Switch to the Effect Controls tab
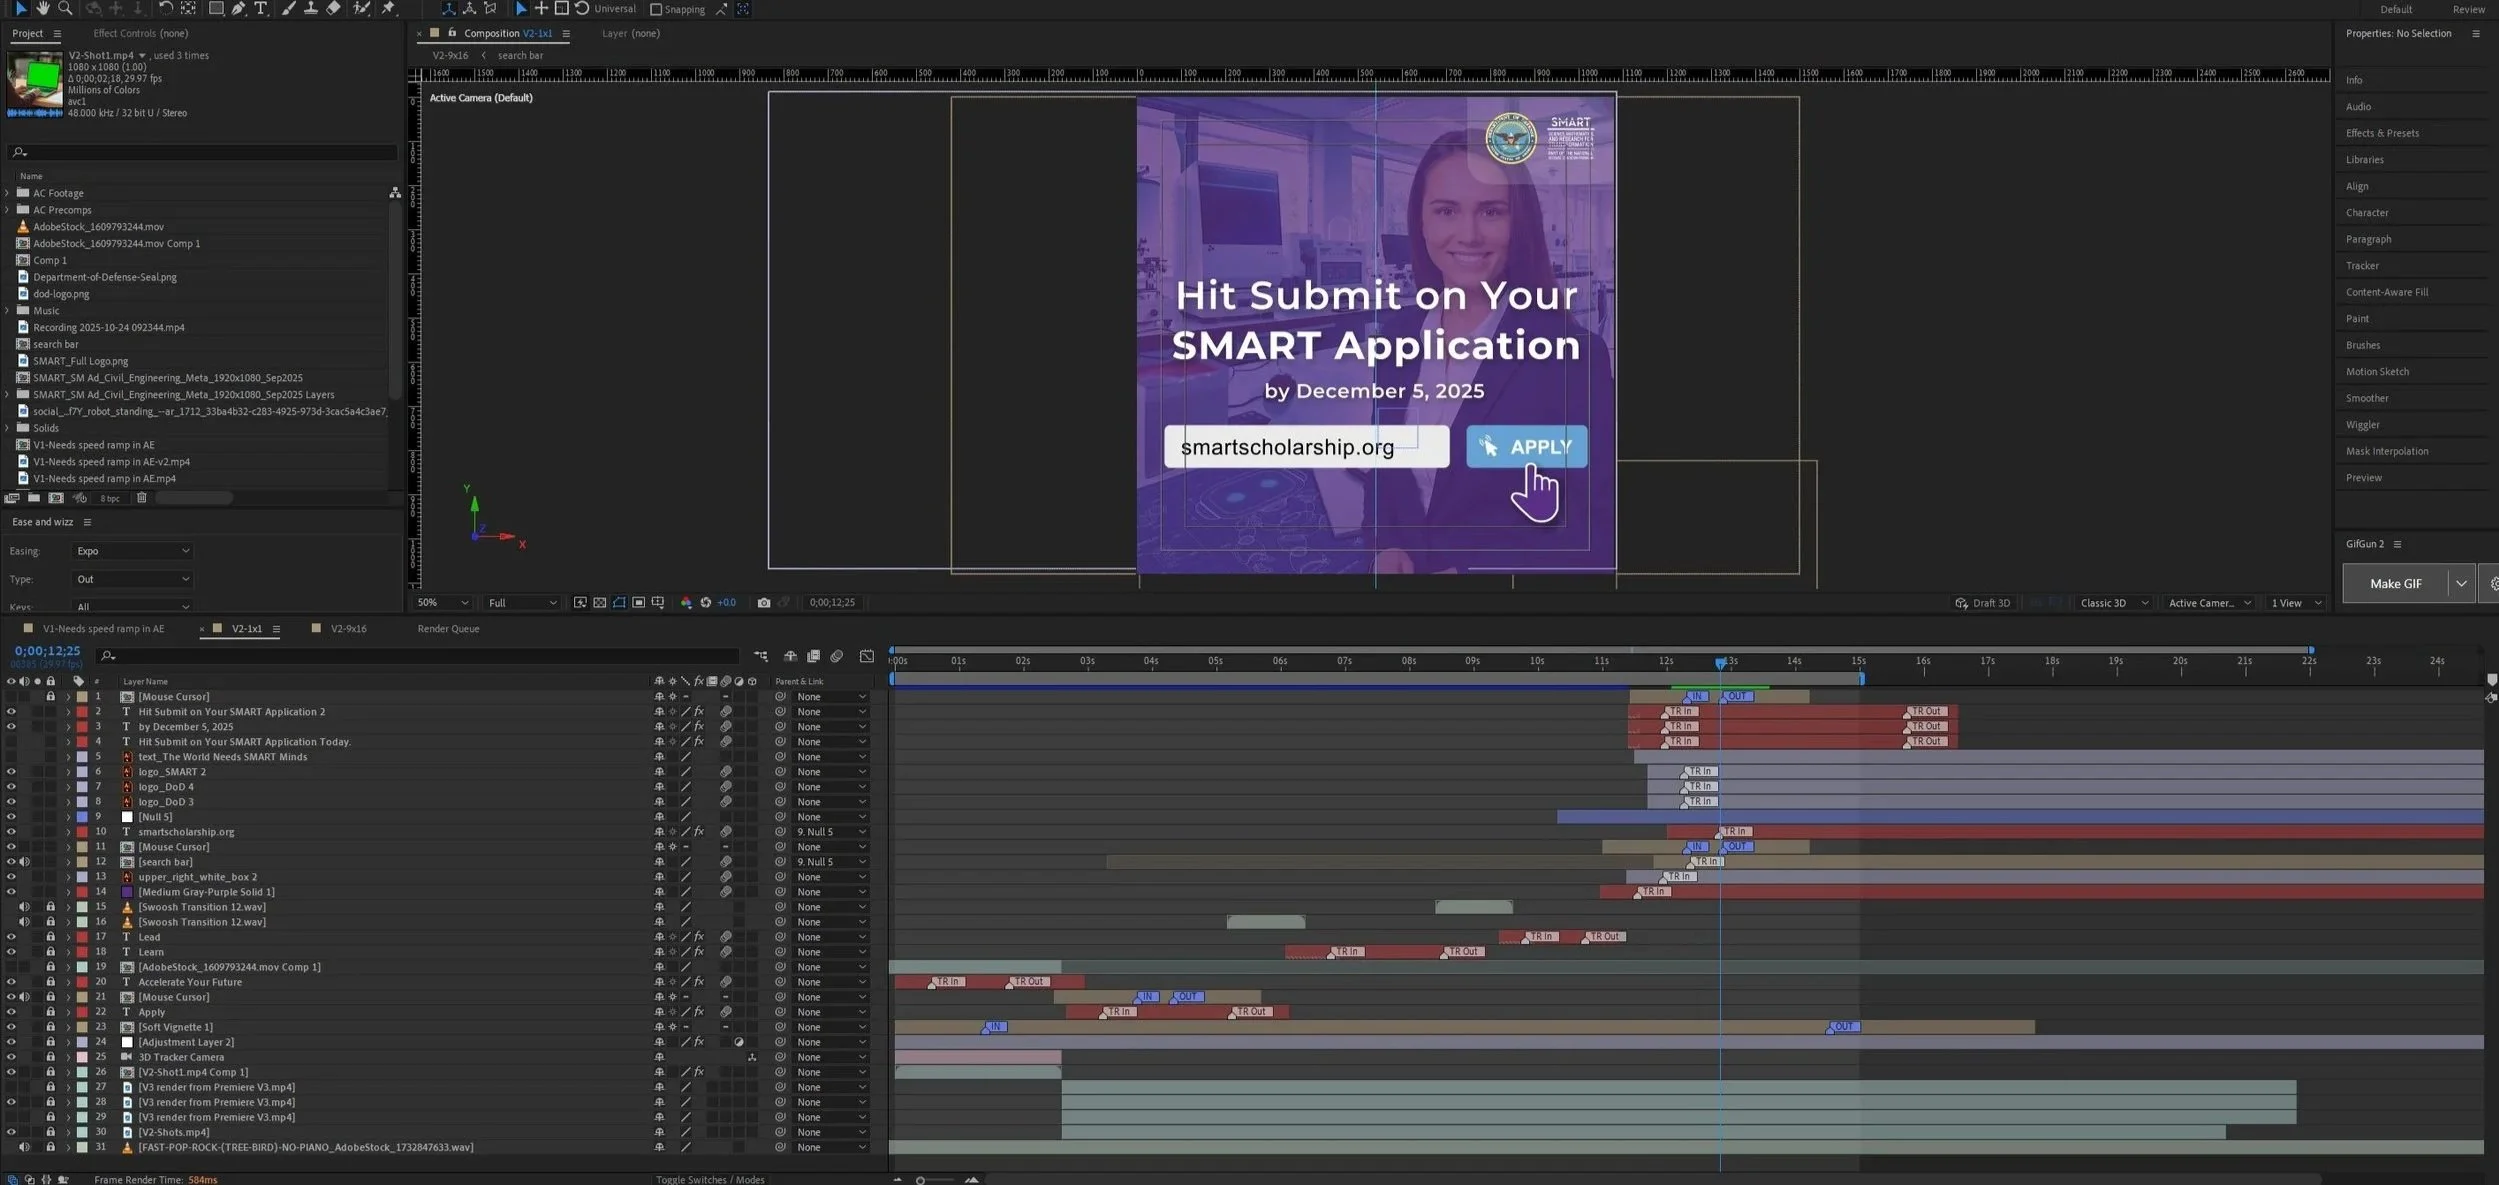This screenshot has height=1185, width=2499. click(x=140, y=33)
